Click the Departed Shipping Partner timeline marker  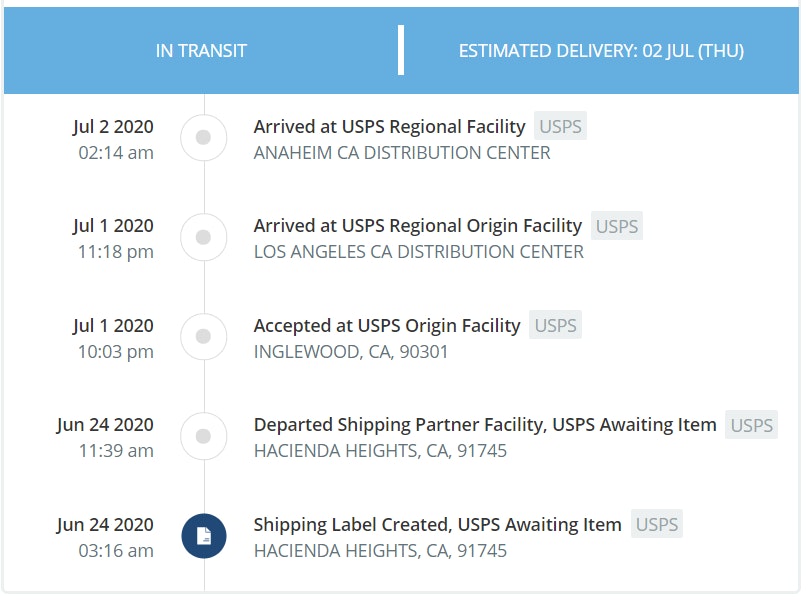point(204,436)
